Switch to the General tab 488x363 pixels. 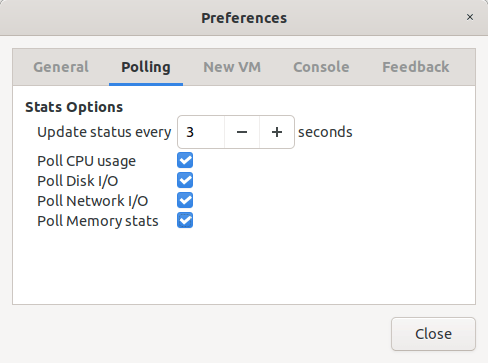coord(61,67)
